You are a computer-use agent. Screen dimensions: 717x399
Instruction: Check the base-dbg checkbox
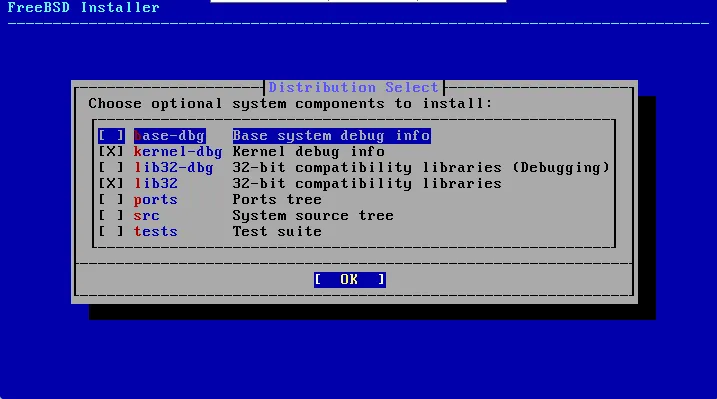pos(111,136)
